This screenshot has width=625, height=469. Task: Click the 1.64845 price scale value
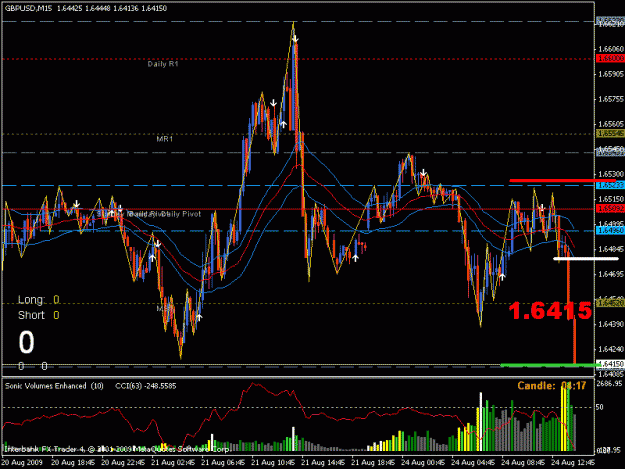pos(611,249)
